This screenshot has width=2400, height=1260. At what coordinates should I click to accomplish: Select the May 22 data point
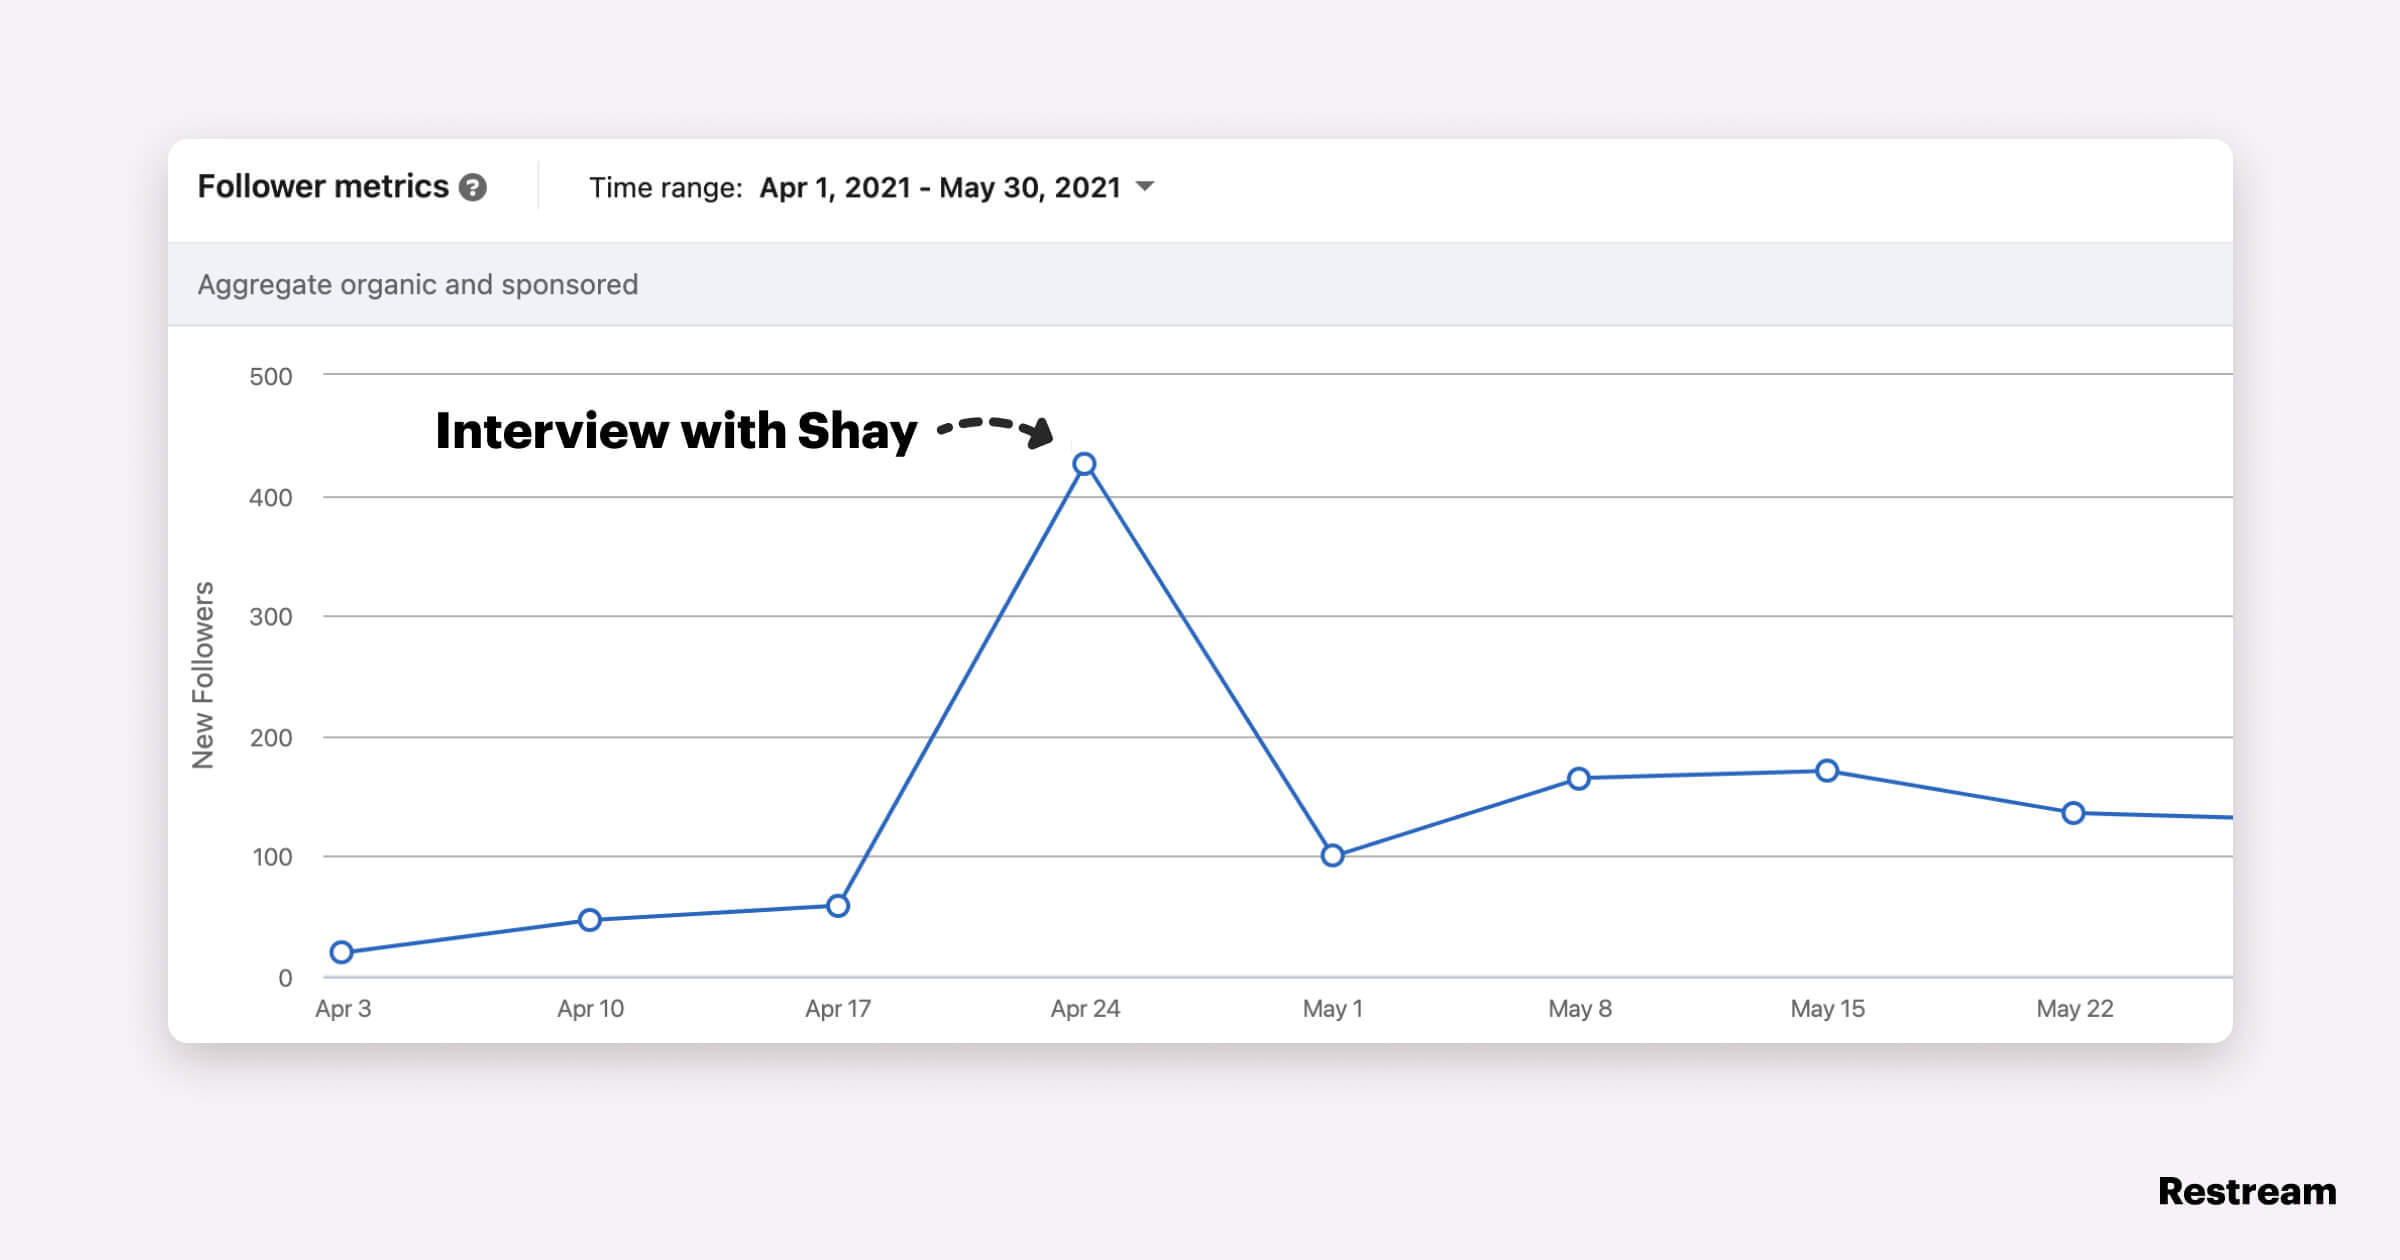(x=2073, y=813)
